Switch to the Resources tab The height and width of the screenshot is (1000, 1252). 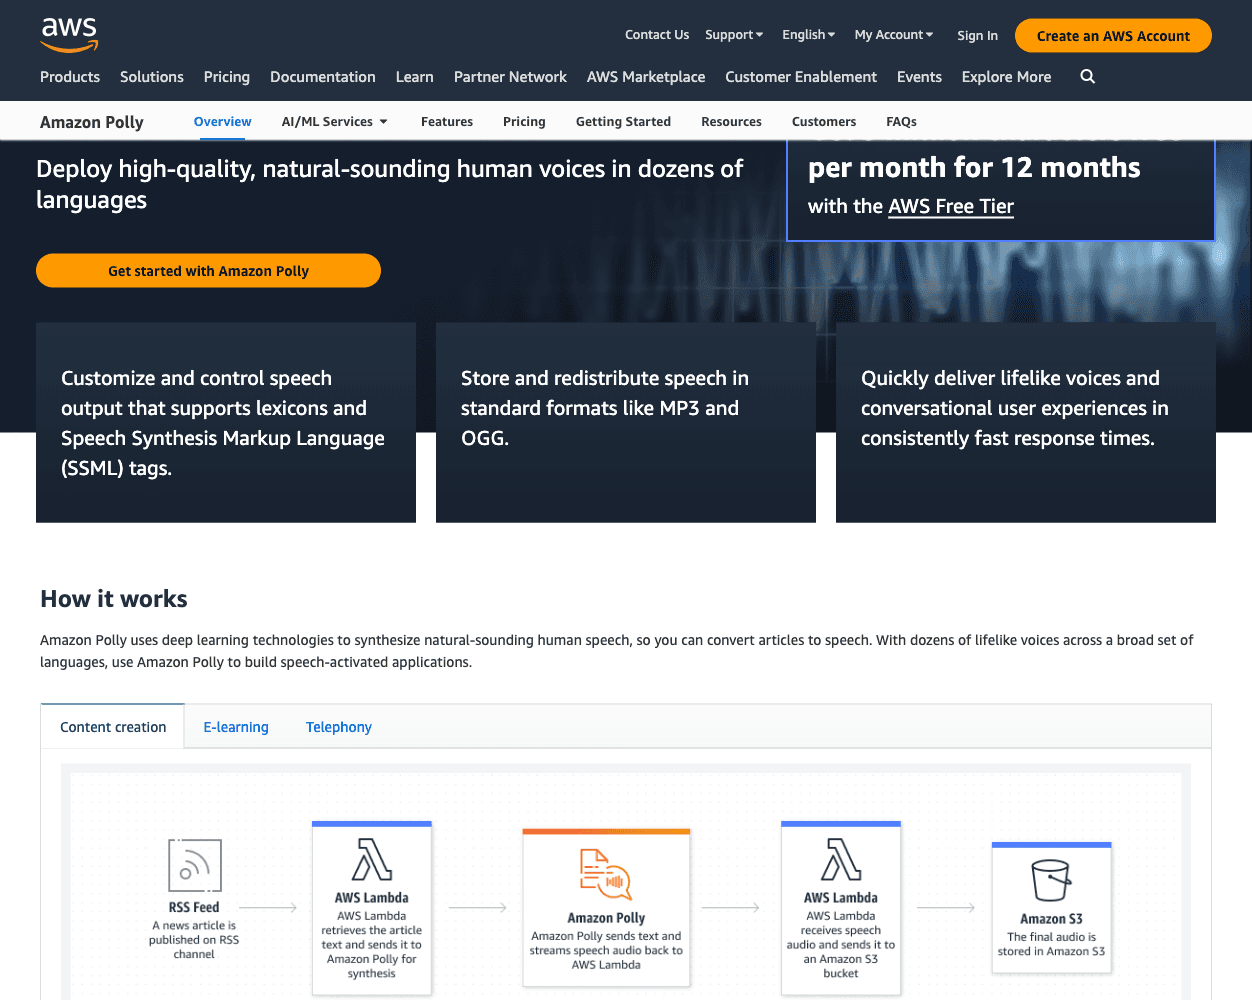[x=731, y=122]
